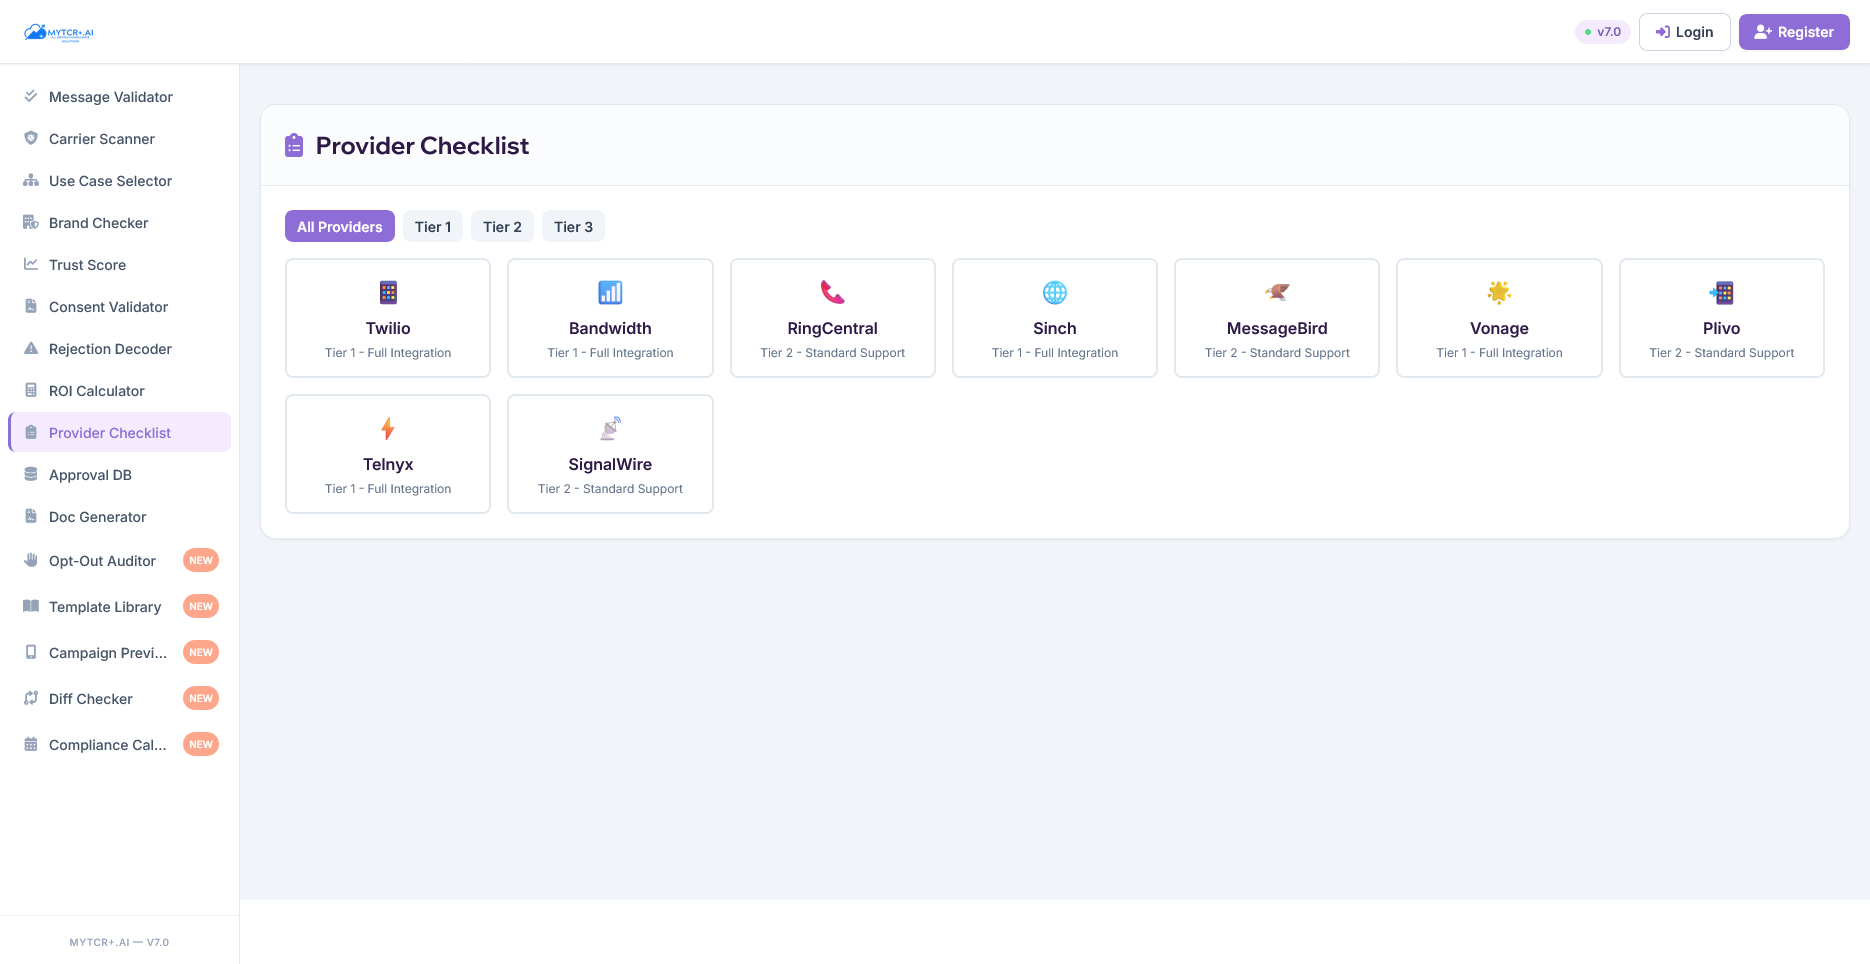Show Tier 3 providers
Screen dimensions: 1870x964
tap(573, 227)
